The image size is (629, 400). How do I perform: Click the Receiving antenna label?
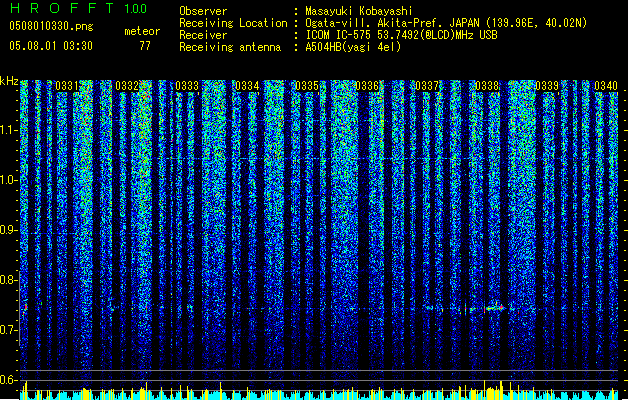(230, 47)
